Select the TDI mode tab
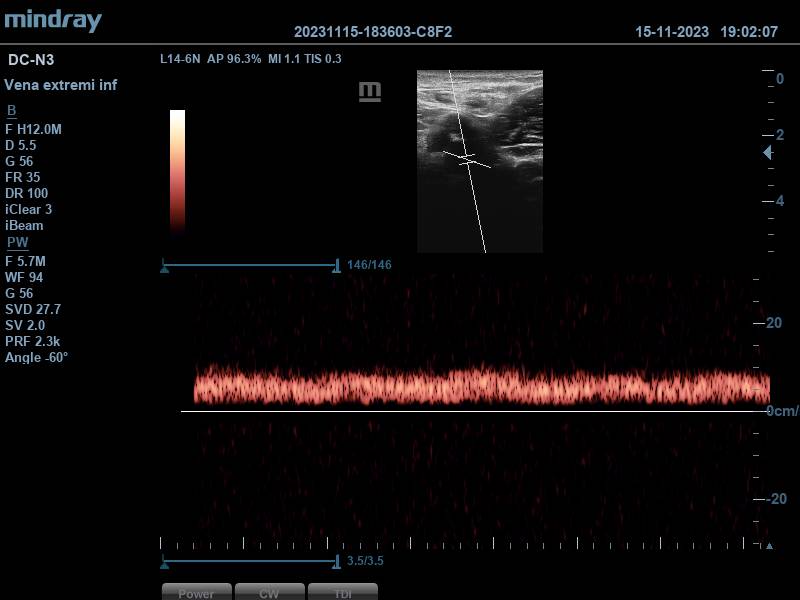 tap(343, 592)
